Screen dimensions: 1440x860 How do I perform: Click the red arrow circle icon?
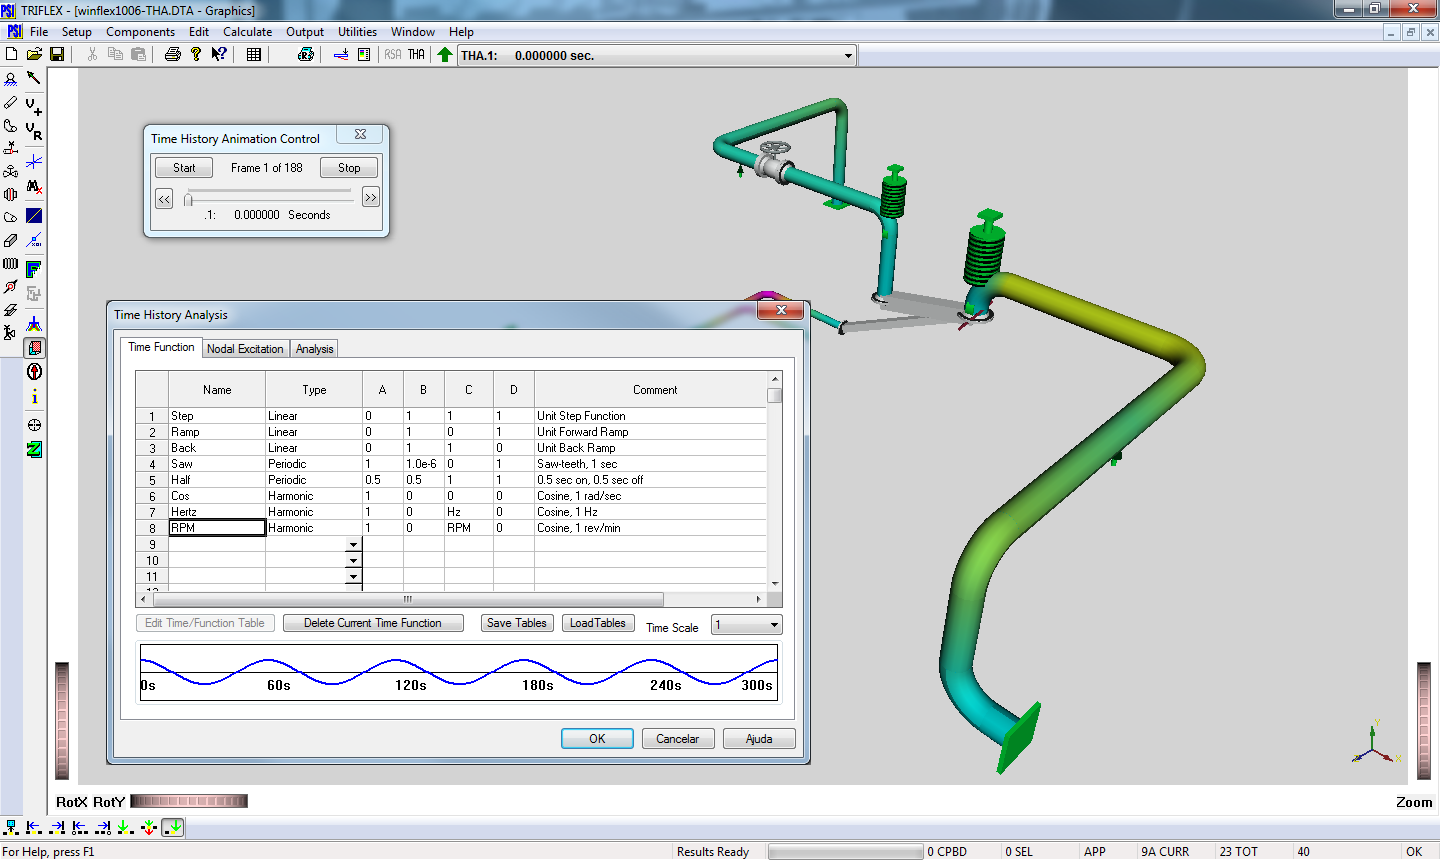(x=34, y=372)
